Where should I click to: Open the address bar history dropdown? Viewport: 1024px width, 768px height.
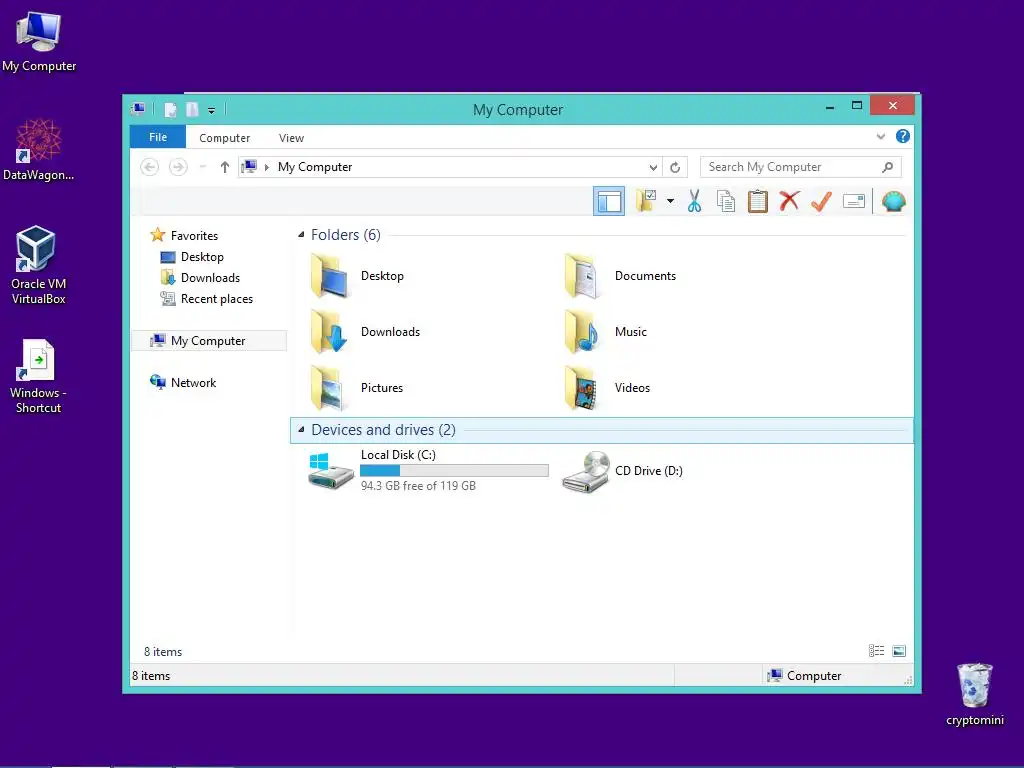(653, 167)
